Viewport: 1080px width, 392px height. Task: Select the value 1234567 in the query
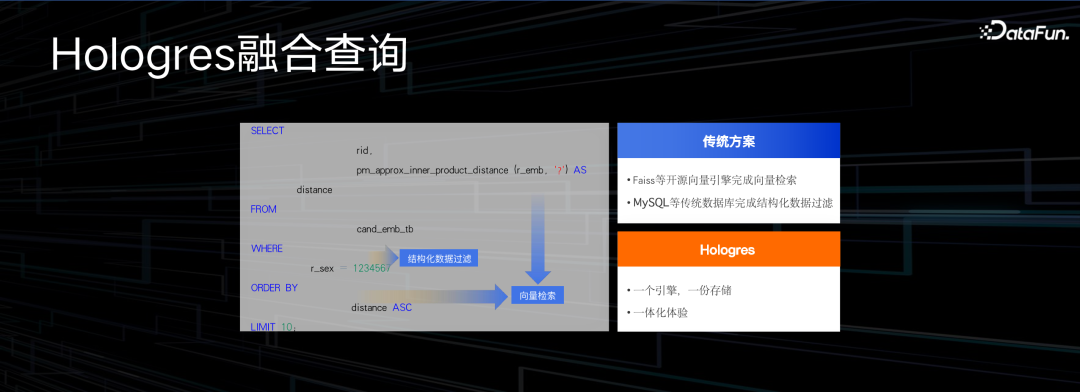tap(372, 268)
